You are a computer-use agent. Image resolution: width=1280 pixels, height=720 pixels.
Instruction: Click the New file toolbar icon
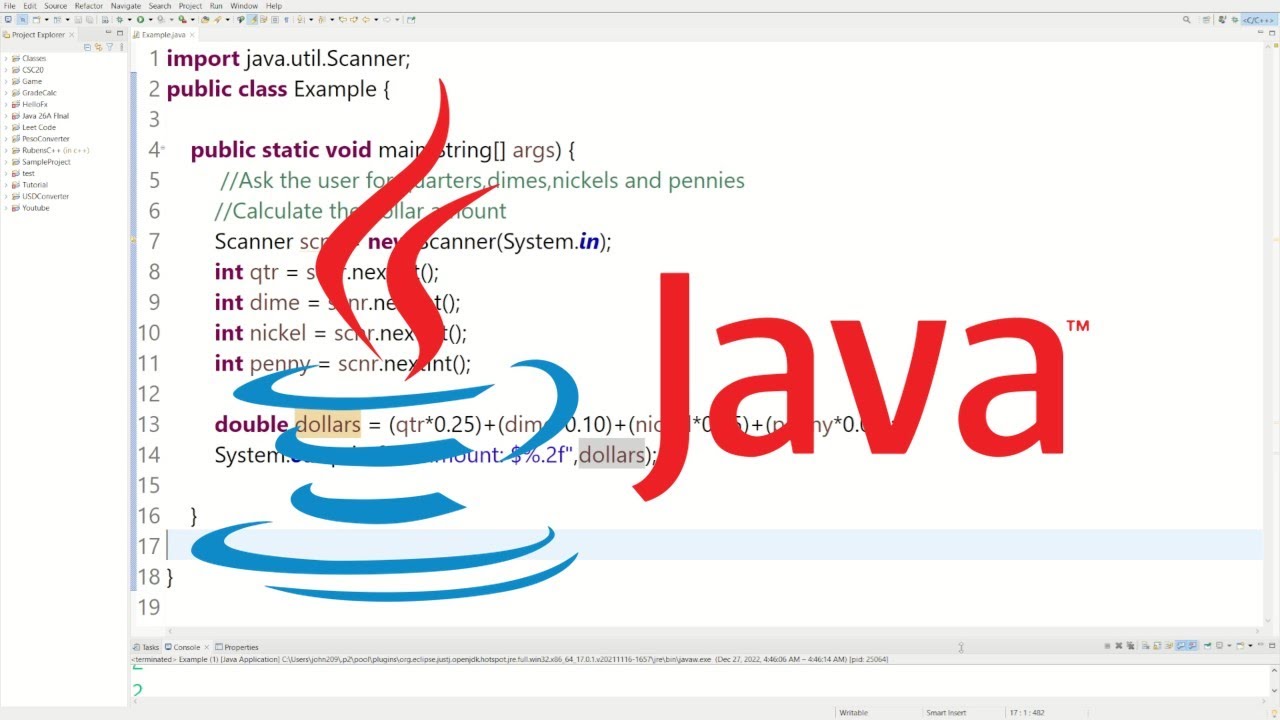coord(36,19)
